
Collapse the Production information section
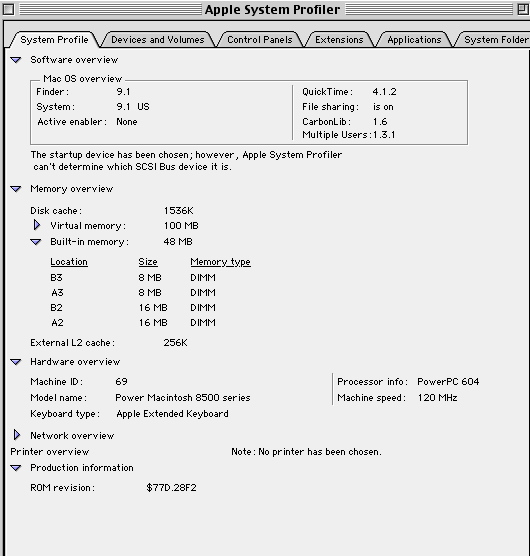16,468
